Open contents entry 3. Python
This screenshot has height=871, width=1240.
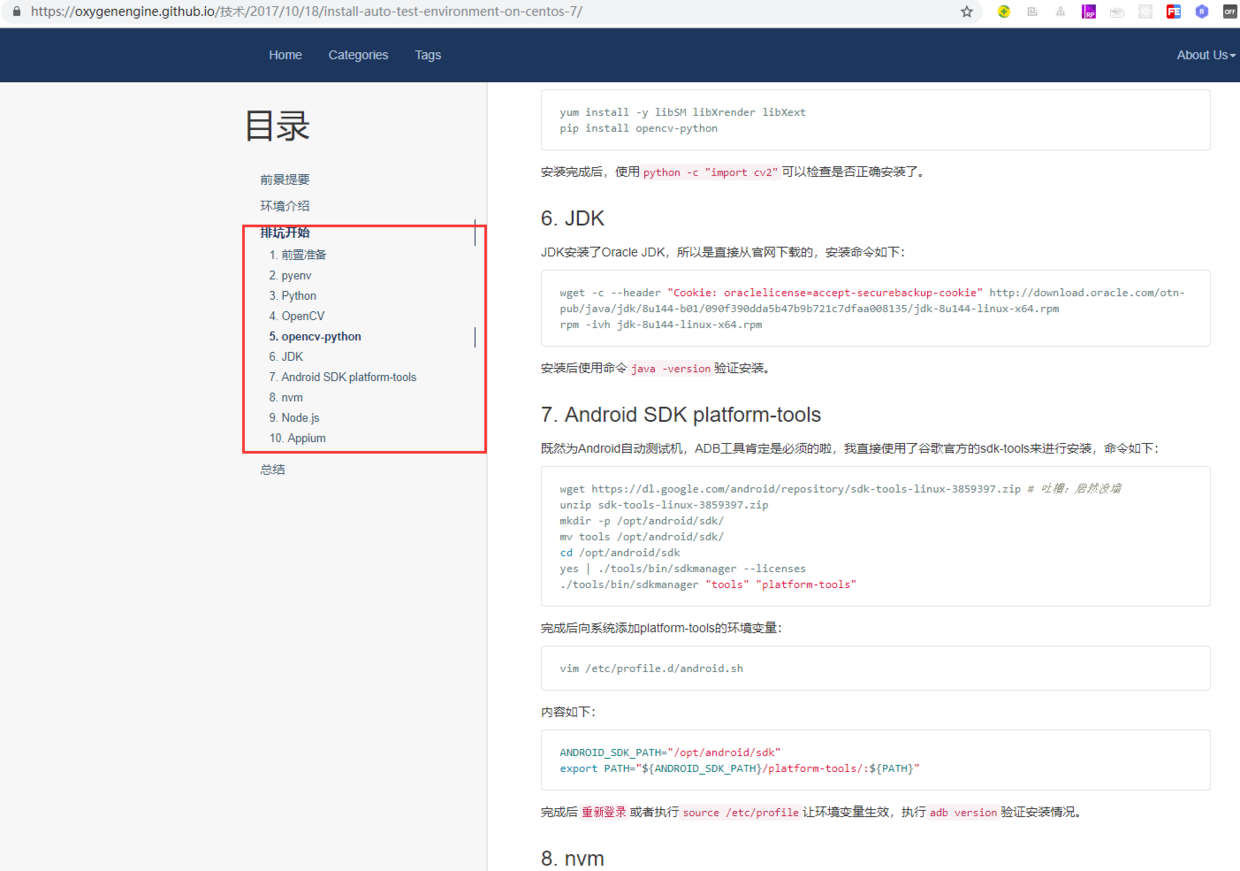(x=292, y=296)
